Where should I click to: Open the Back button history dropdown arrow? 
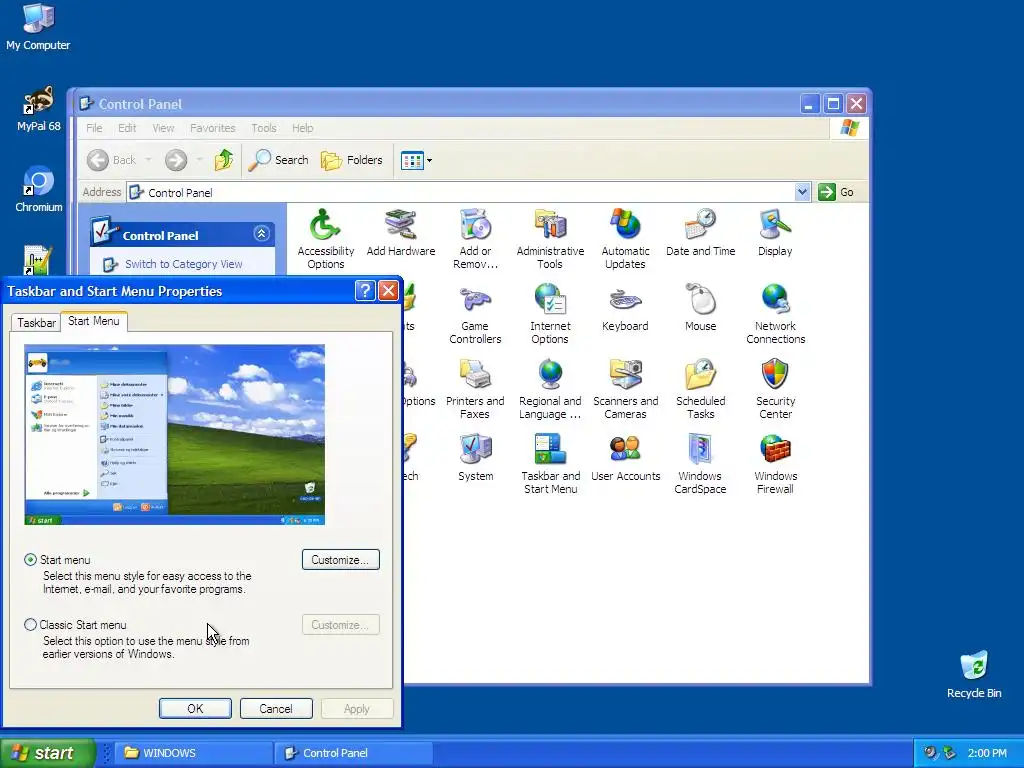(148, 159)
